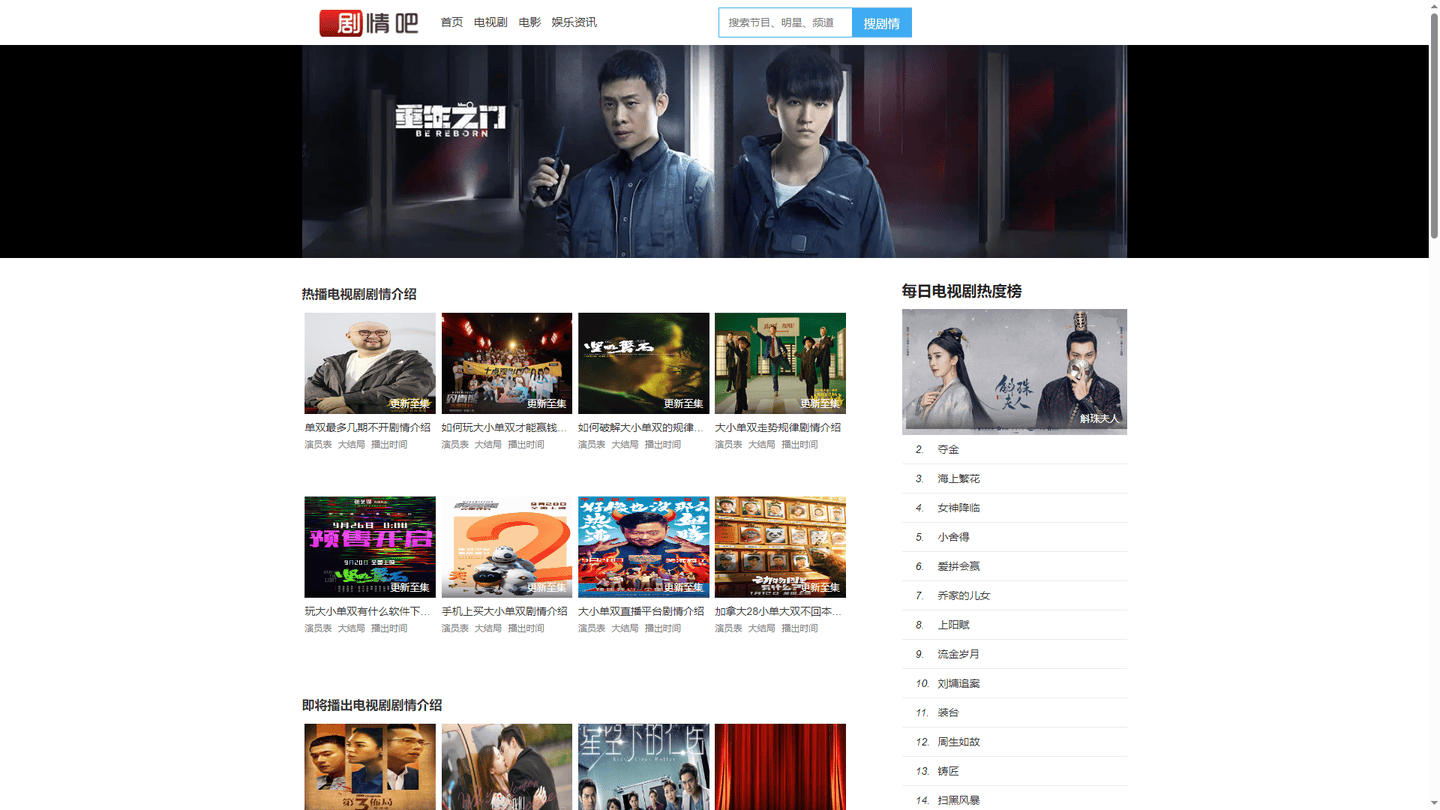Open the 预售开启 poster thumbnail

[370, 547]
